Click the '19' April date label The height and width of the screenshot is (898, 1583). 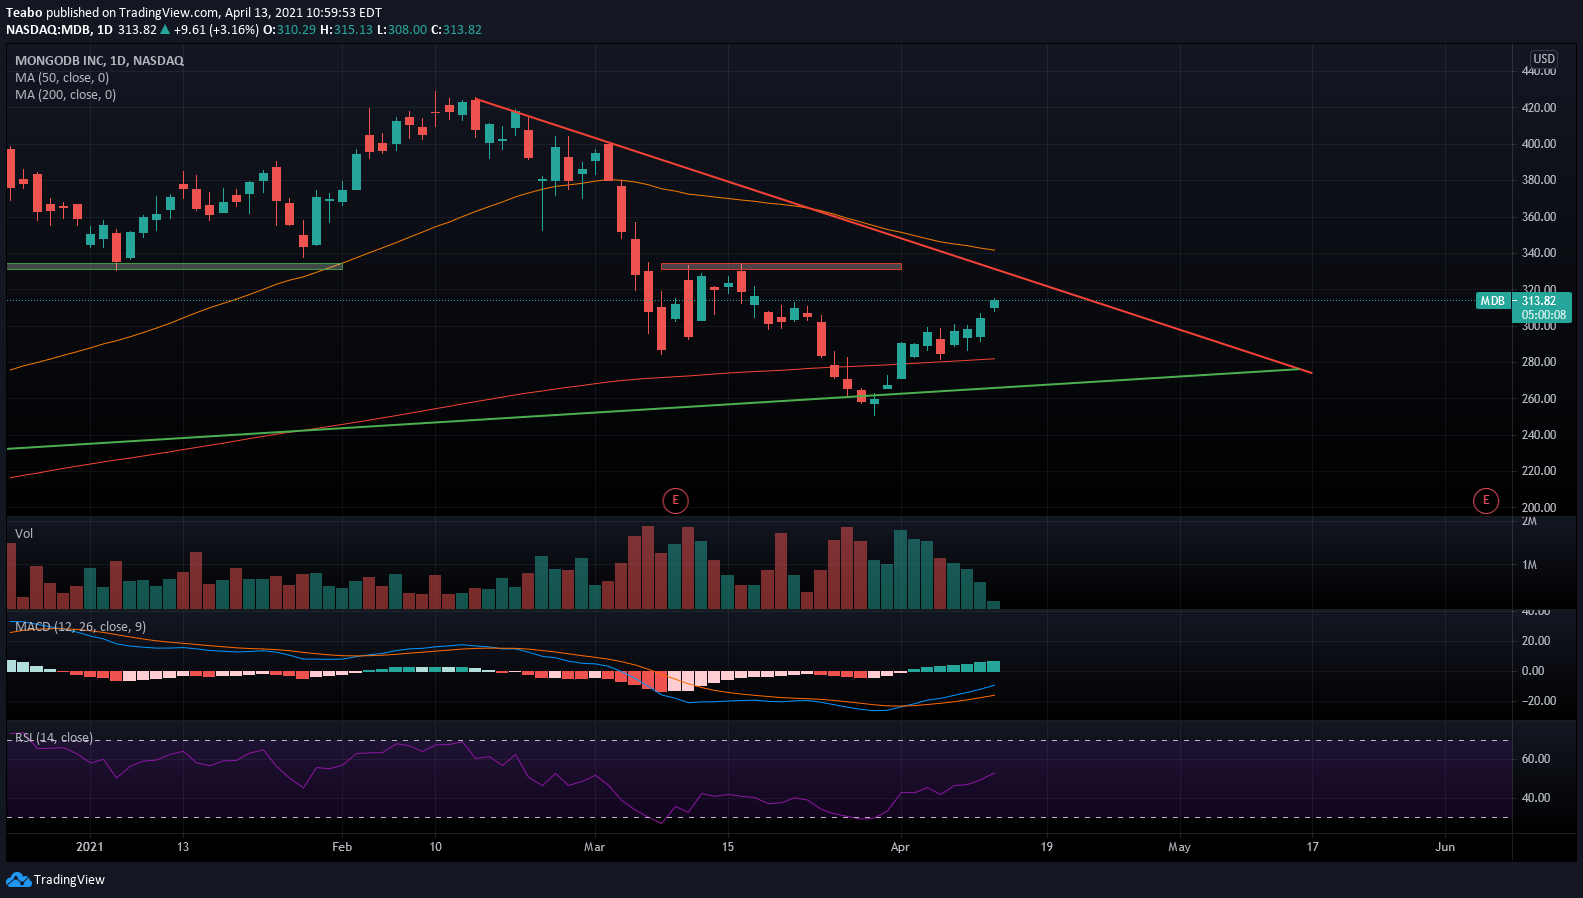[x=1047, y=847]
